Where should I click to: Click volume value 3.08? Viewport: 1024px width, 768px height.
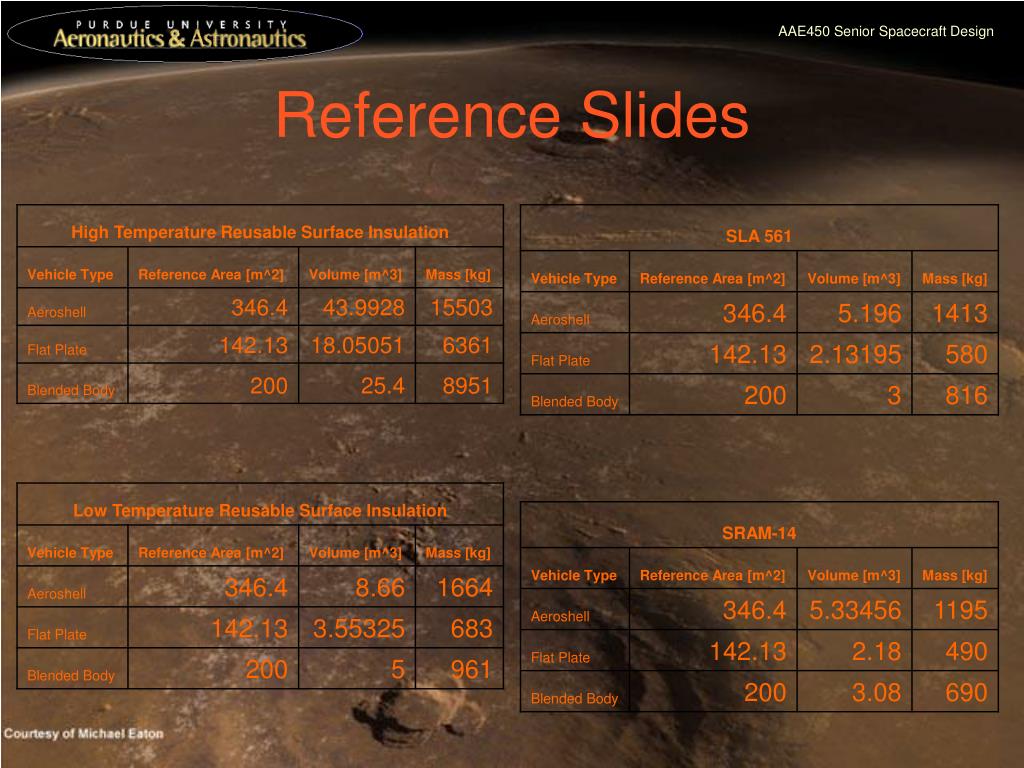876,693
